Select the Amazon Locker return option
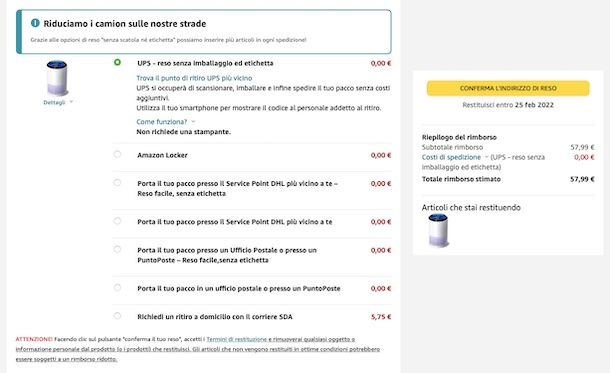Screen dimensions: 610x373 (x=117, y=154)
